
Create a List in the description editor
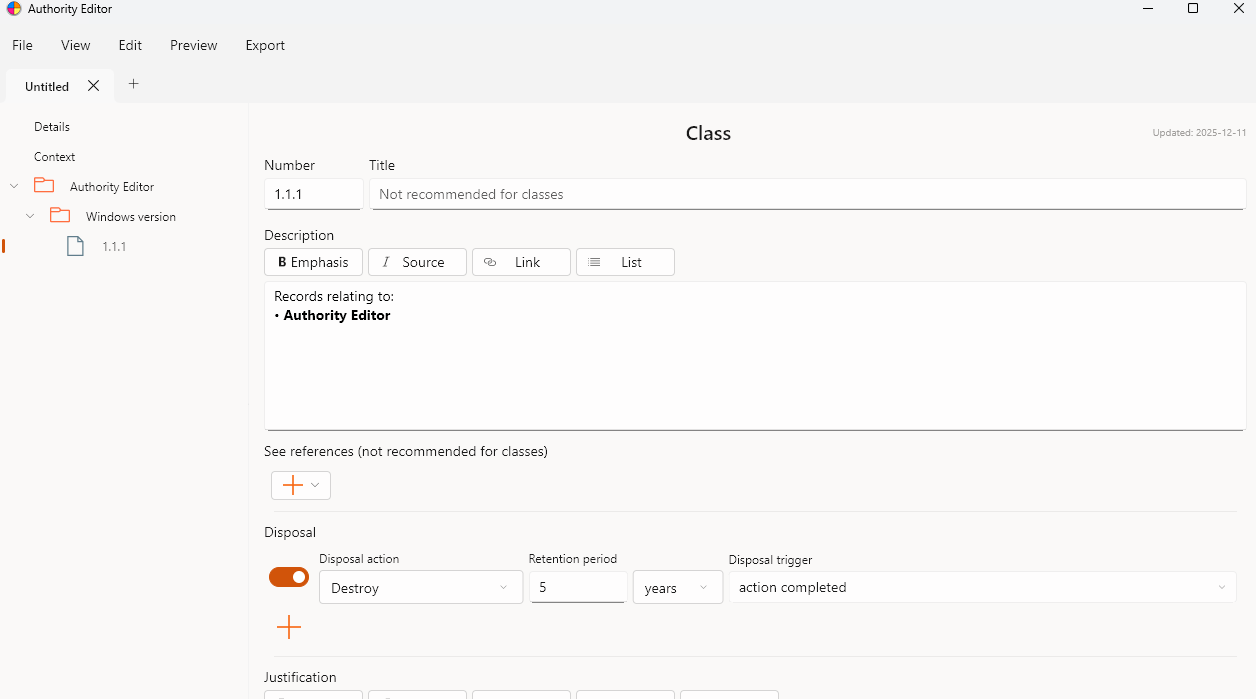pyautogui.click(x=625, y=261)
